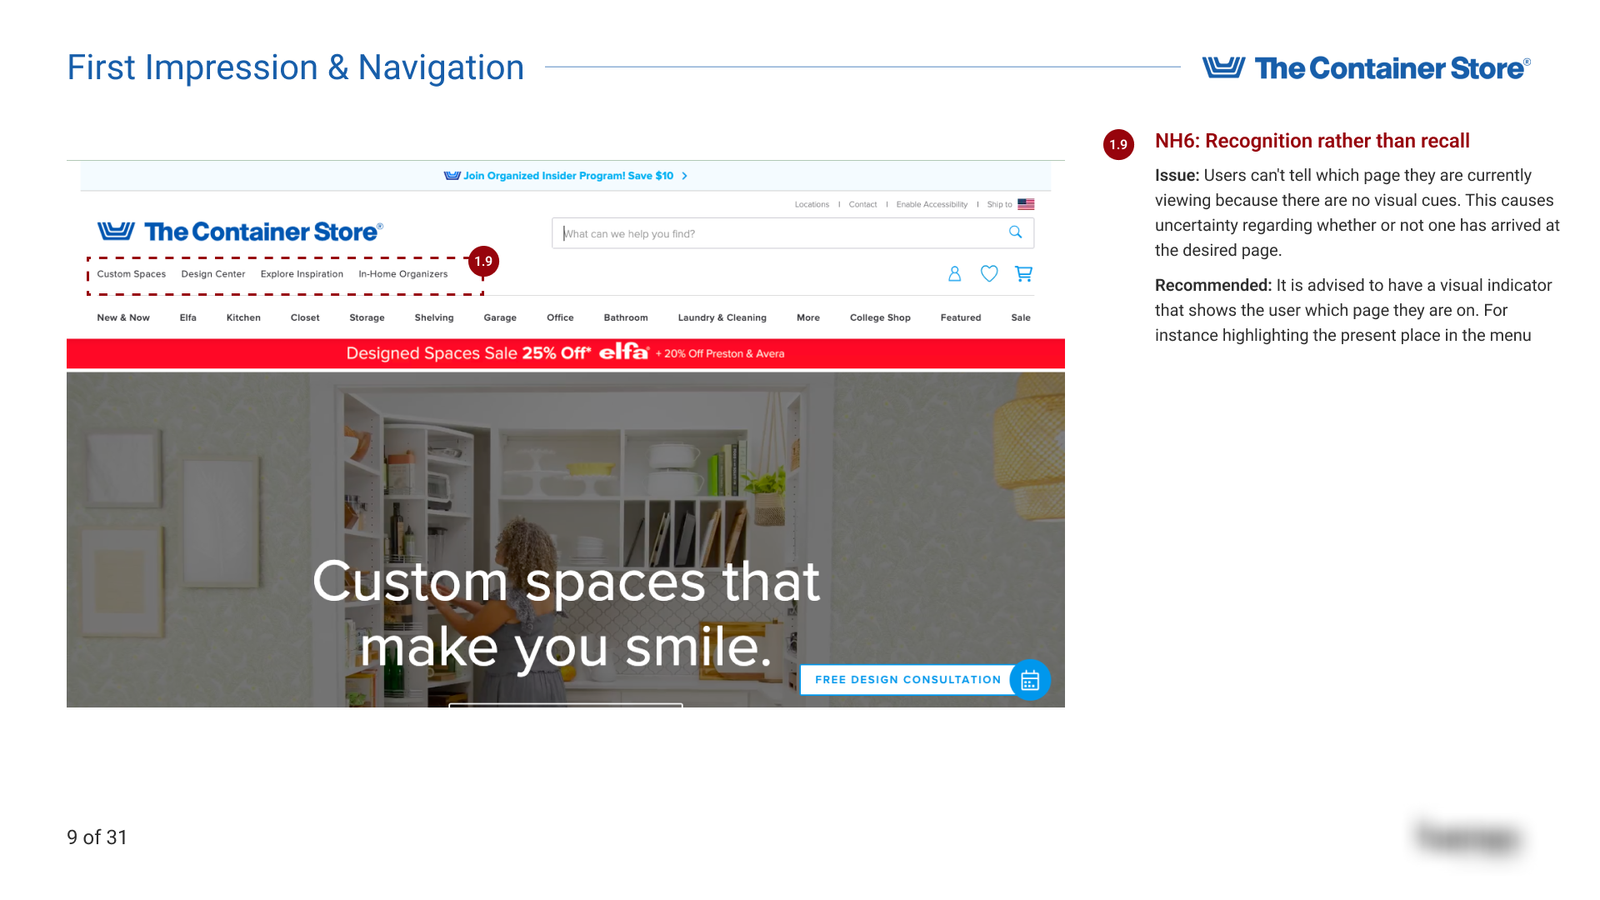Screen dimensions: 1600x900
Task: Click the Designed Spaces Sale red banner
Action: (565, 353)
